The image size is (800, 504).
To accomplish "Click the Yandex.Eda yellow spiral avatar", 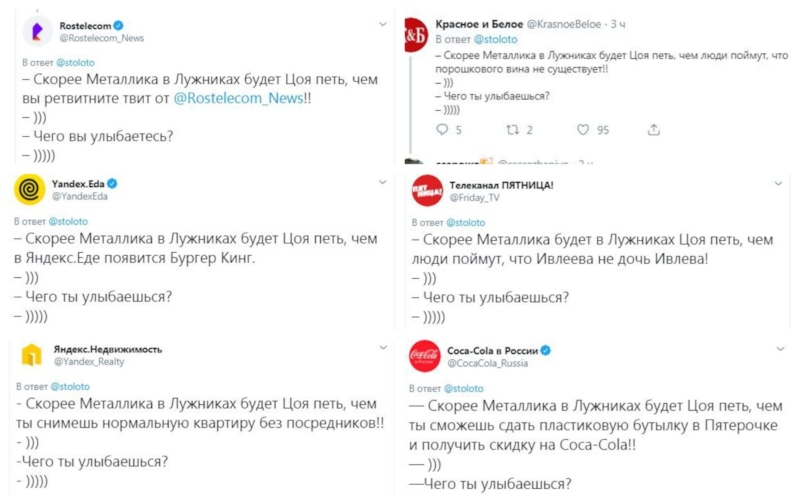I will (30, 189).
